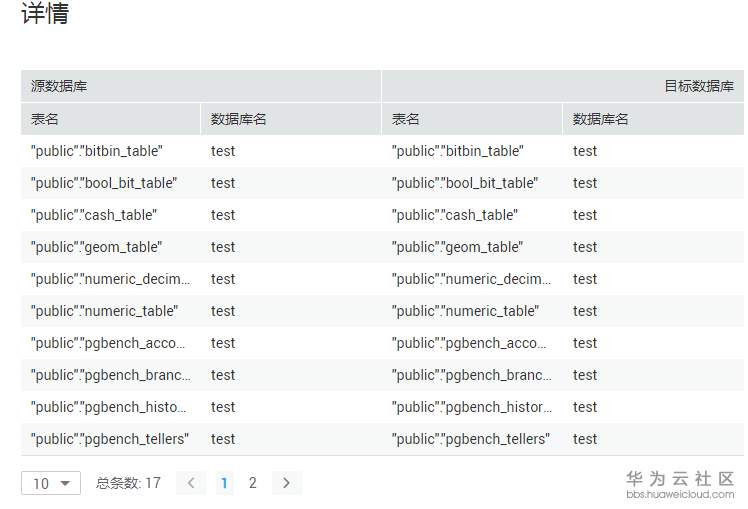This screenshot has height=509, width=748.
Task: Click the 总条数: 17 total count label
Action: tap(128, 483)
